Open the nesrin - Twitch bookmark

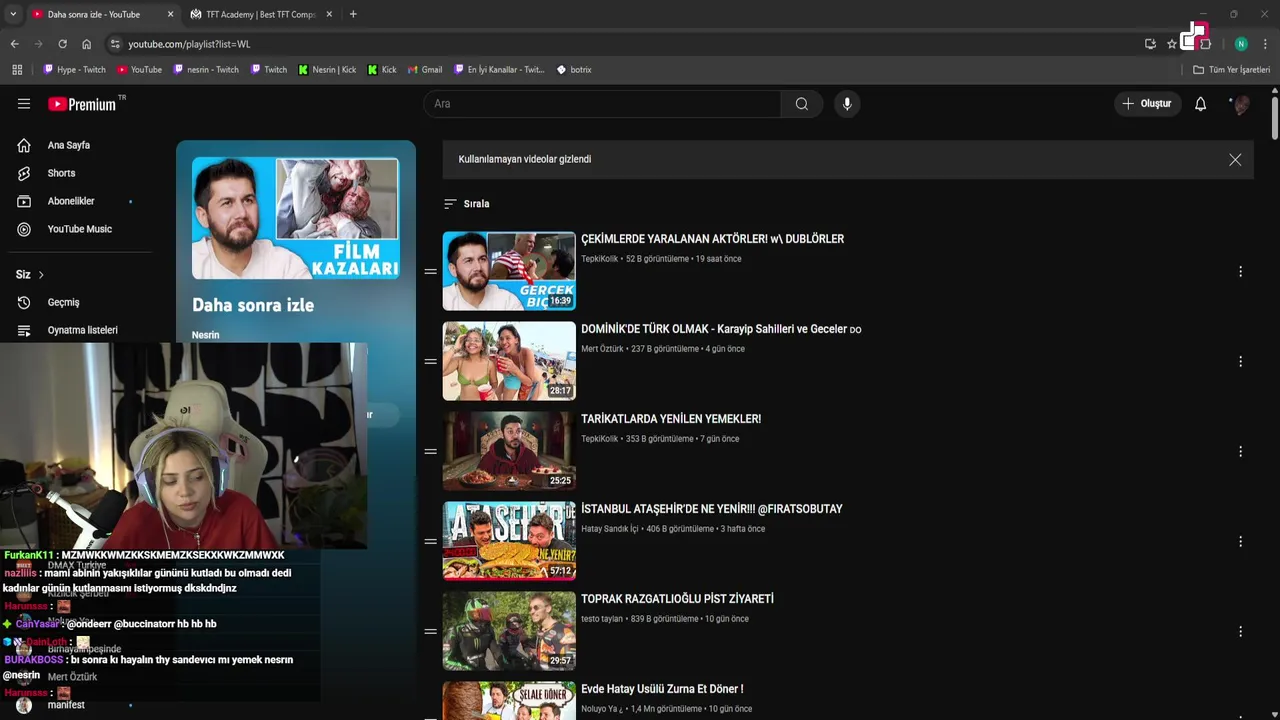(206, 70)
